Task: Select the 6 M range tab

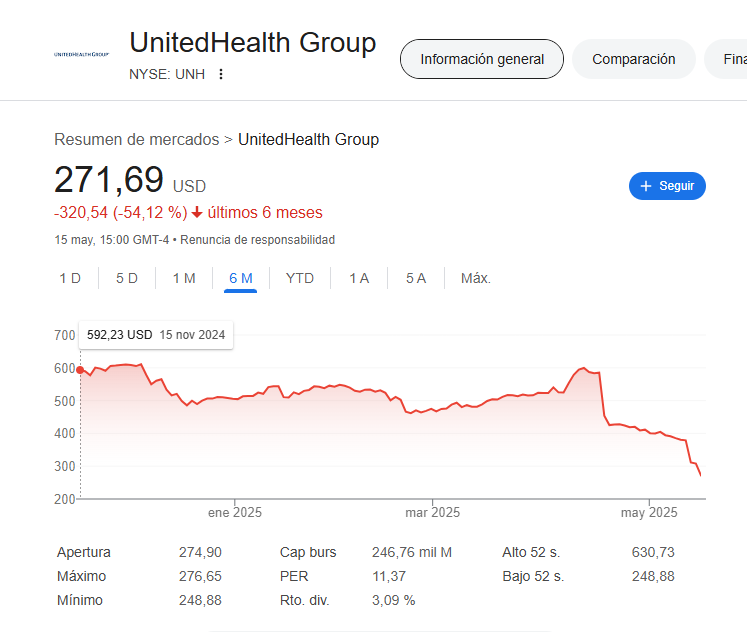Action: tap(241, 278)
